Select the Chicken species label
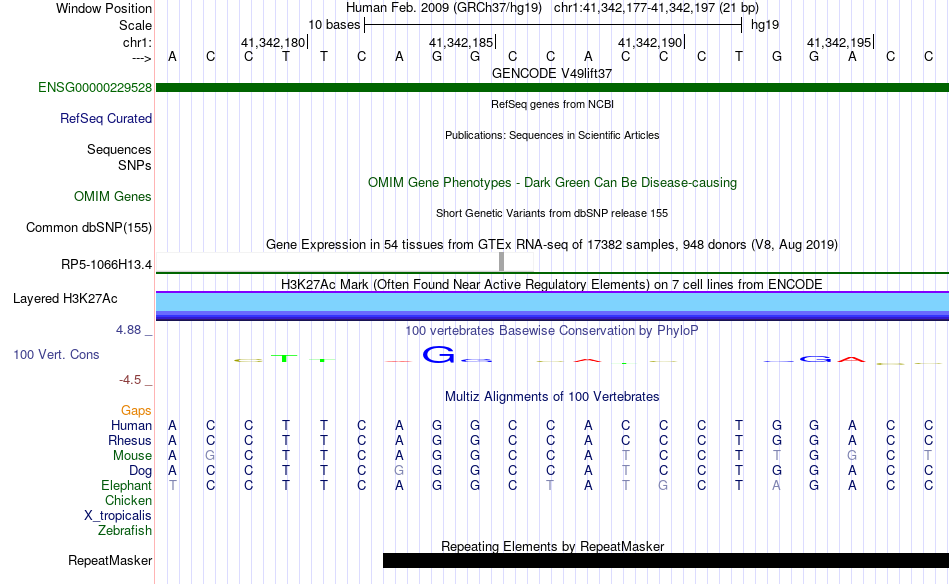Screen dimensions: 950x584 pyautogui.click(x=128, y=500)
